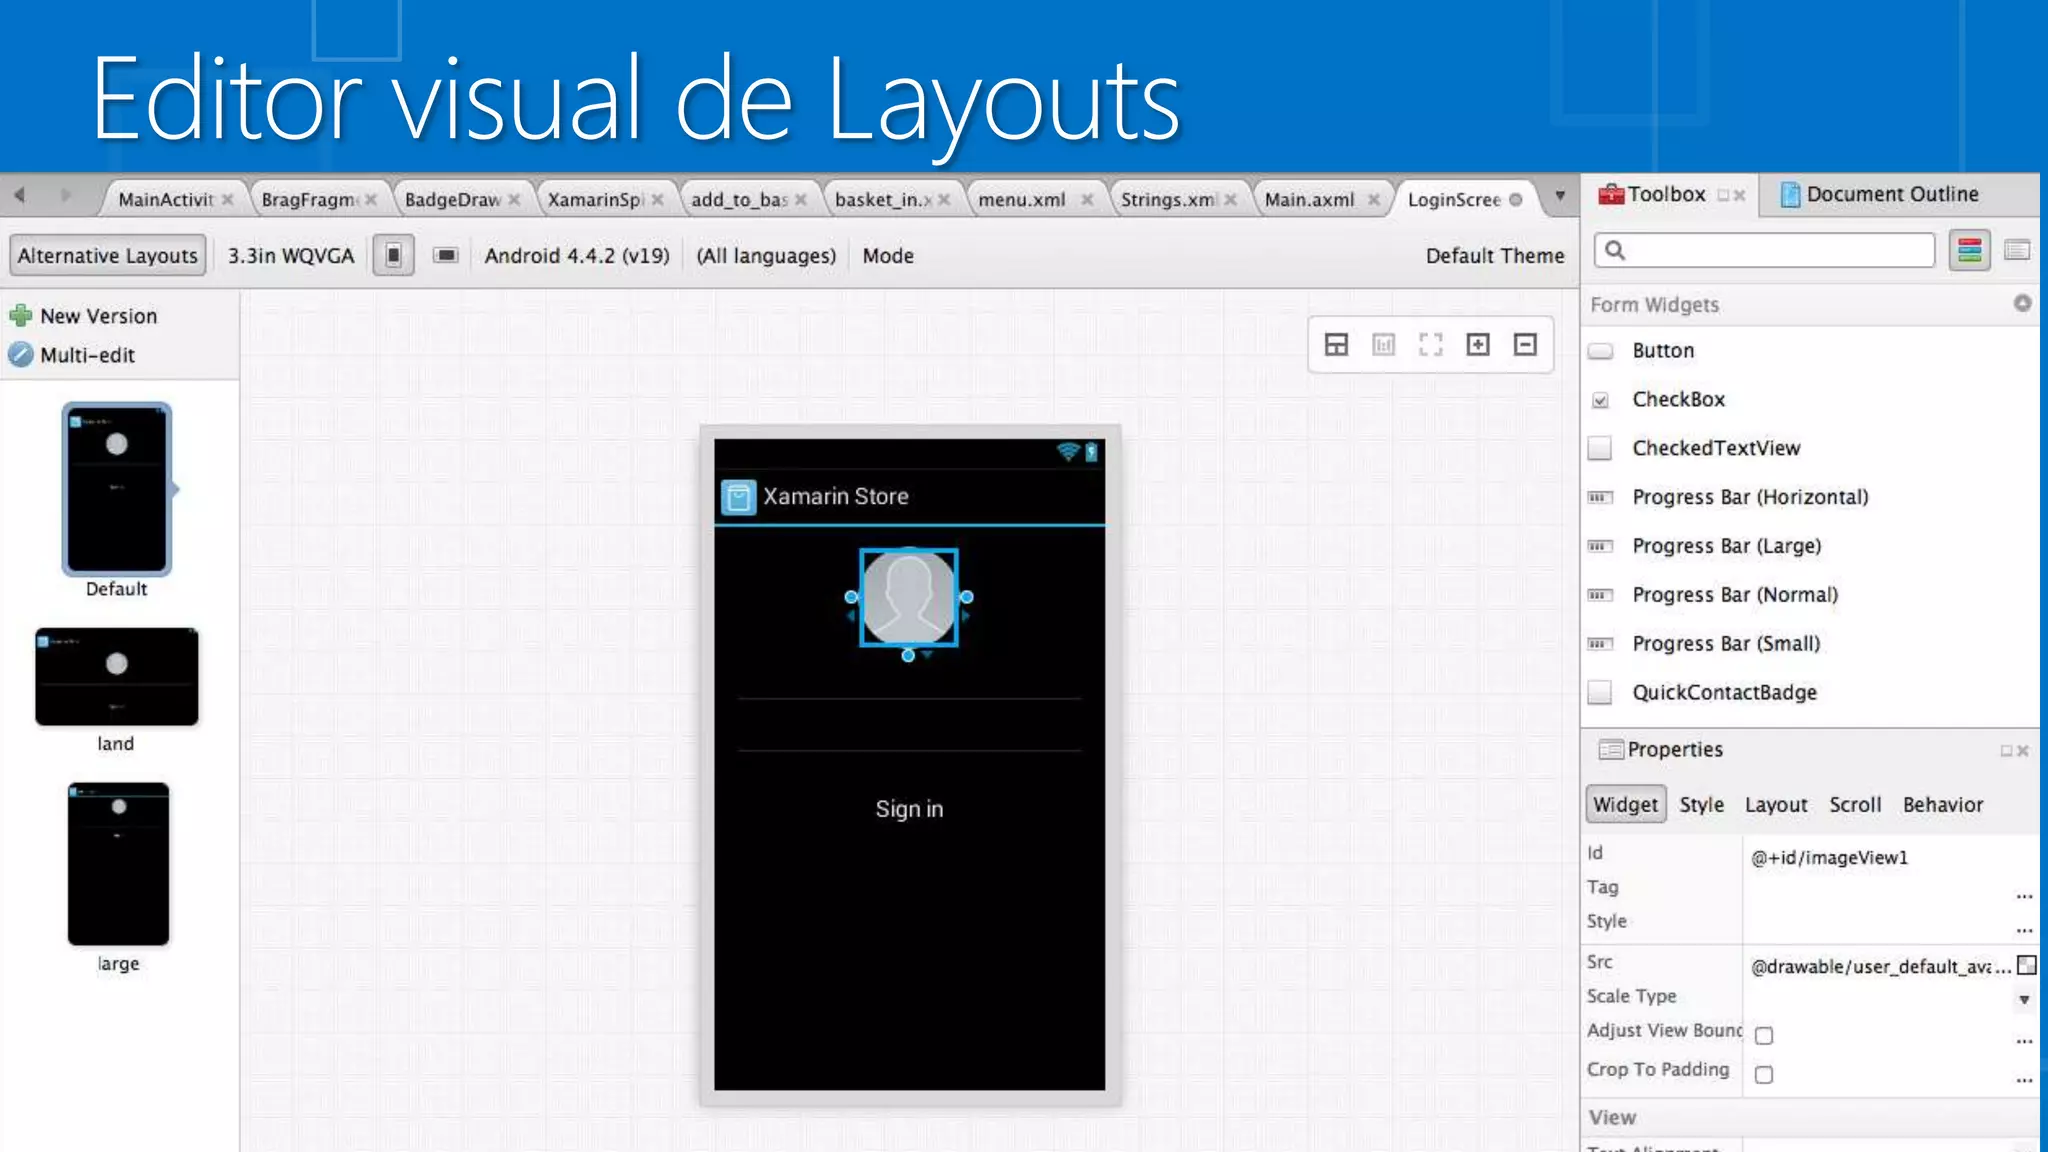Toggle the Adjust View Bounds checkbox

(x=1764, y=1035)
